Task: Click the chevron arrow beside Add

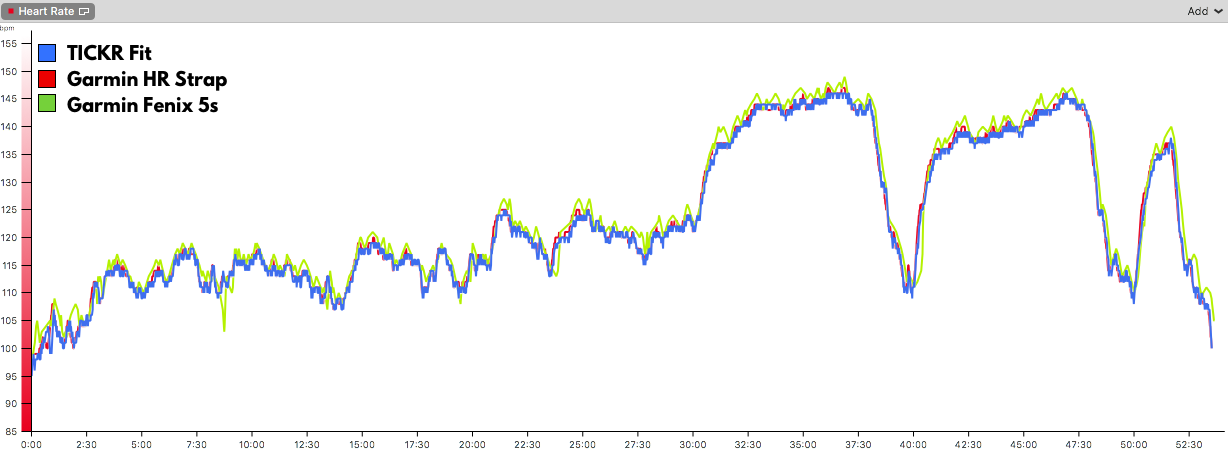Action: [1217, 11]
